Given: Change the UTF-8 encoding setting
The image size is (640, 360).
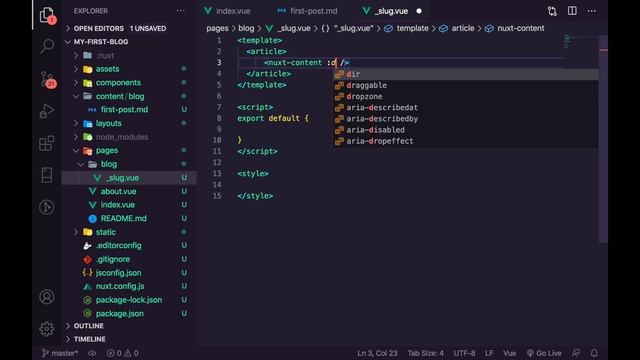Looking at the screenshot, I should [464, 353].
